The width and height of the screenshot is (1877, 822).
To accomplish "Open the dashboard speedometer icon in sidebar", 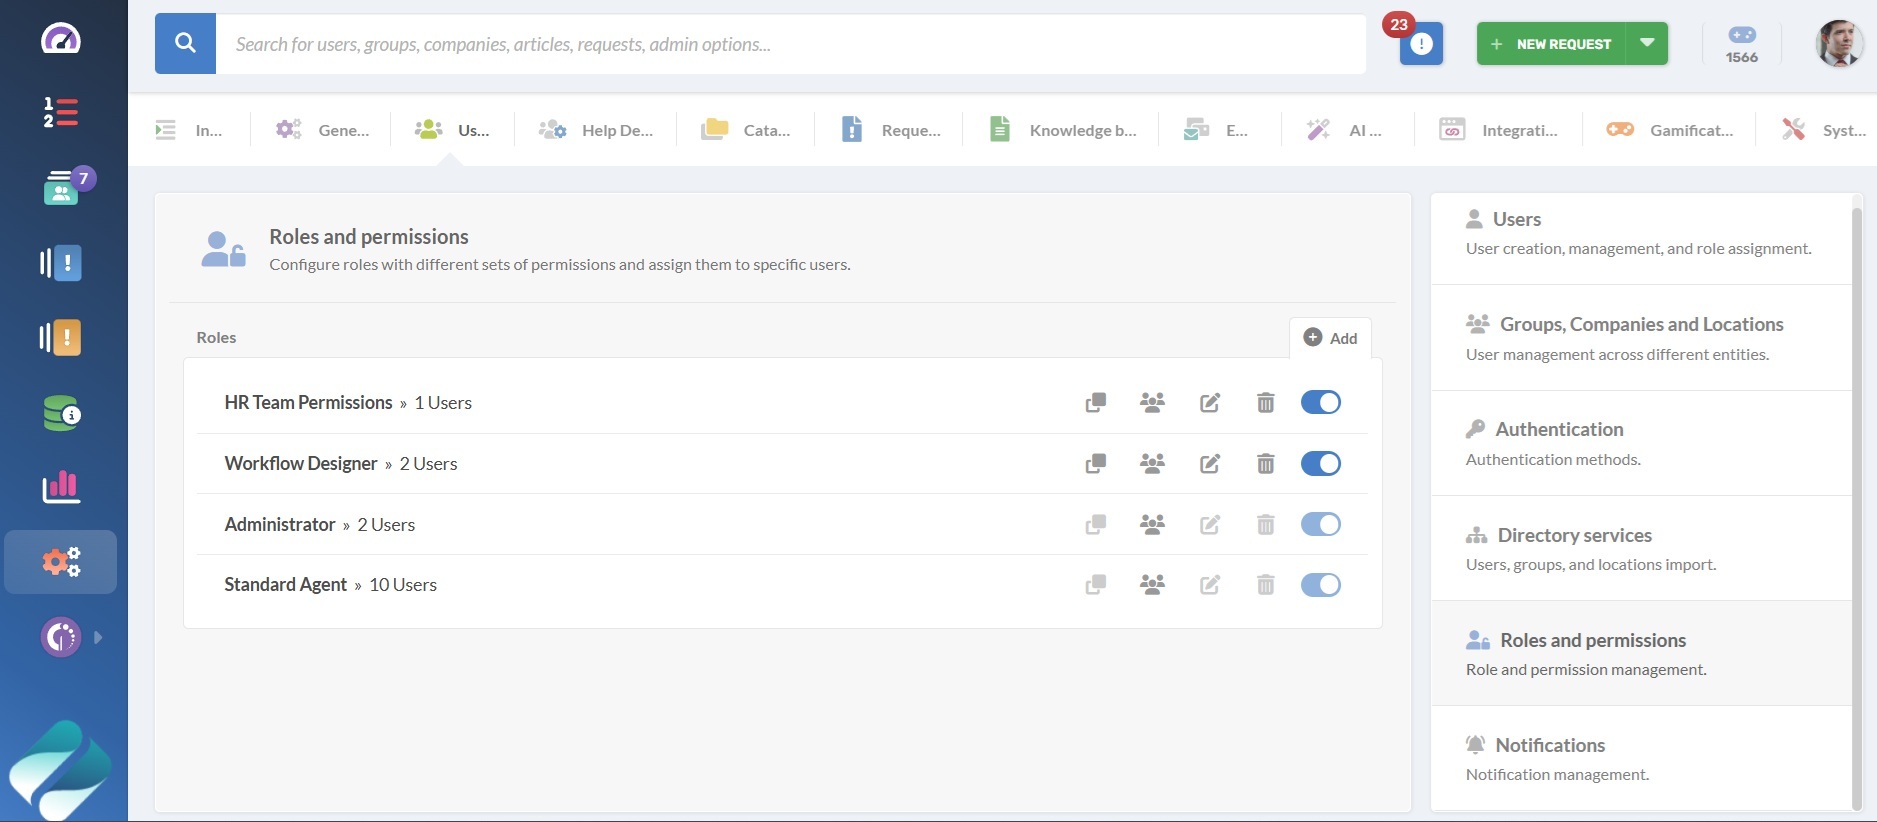I will (x=61, y=39).
